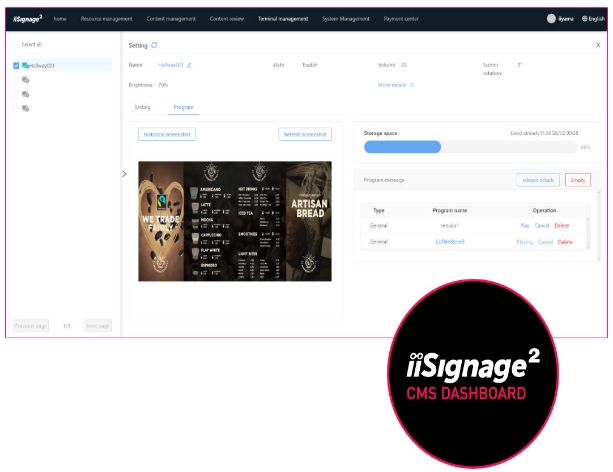Click the globe language icon labeled English
This screenshot has height=472, width=613.
pos(584,18)
